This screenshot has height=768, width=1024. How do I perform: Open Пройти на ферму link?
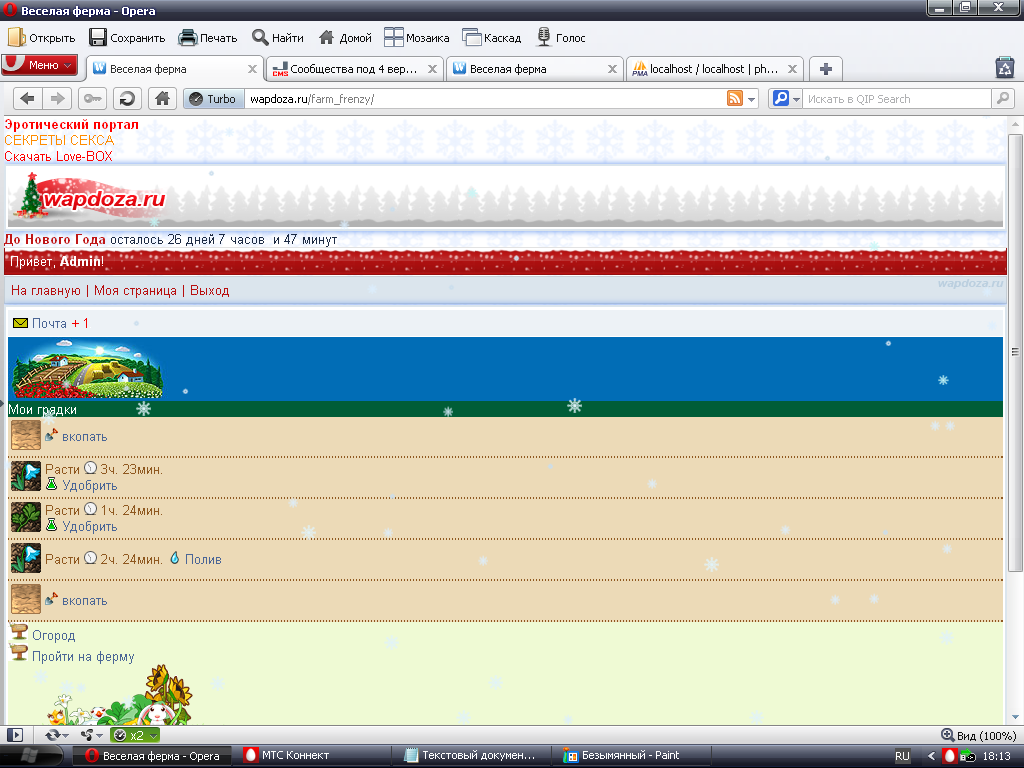click(x=83, y=656)
